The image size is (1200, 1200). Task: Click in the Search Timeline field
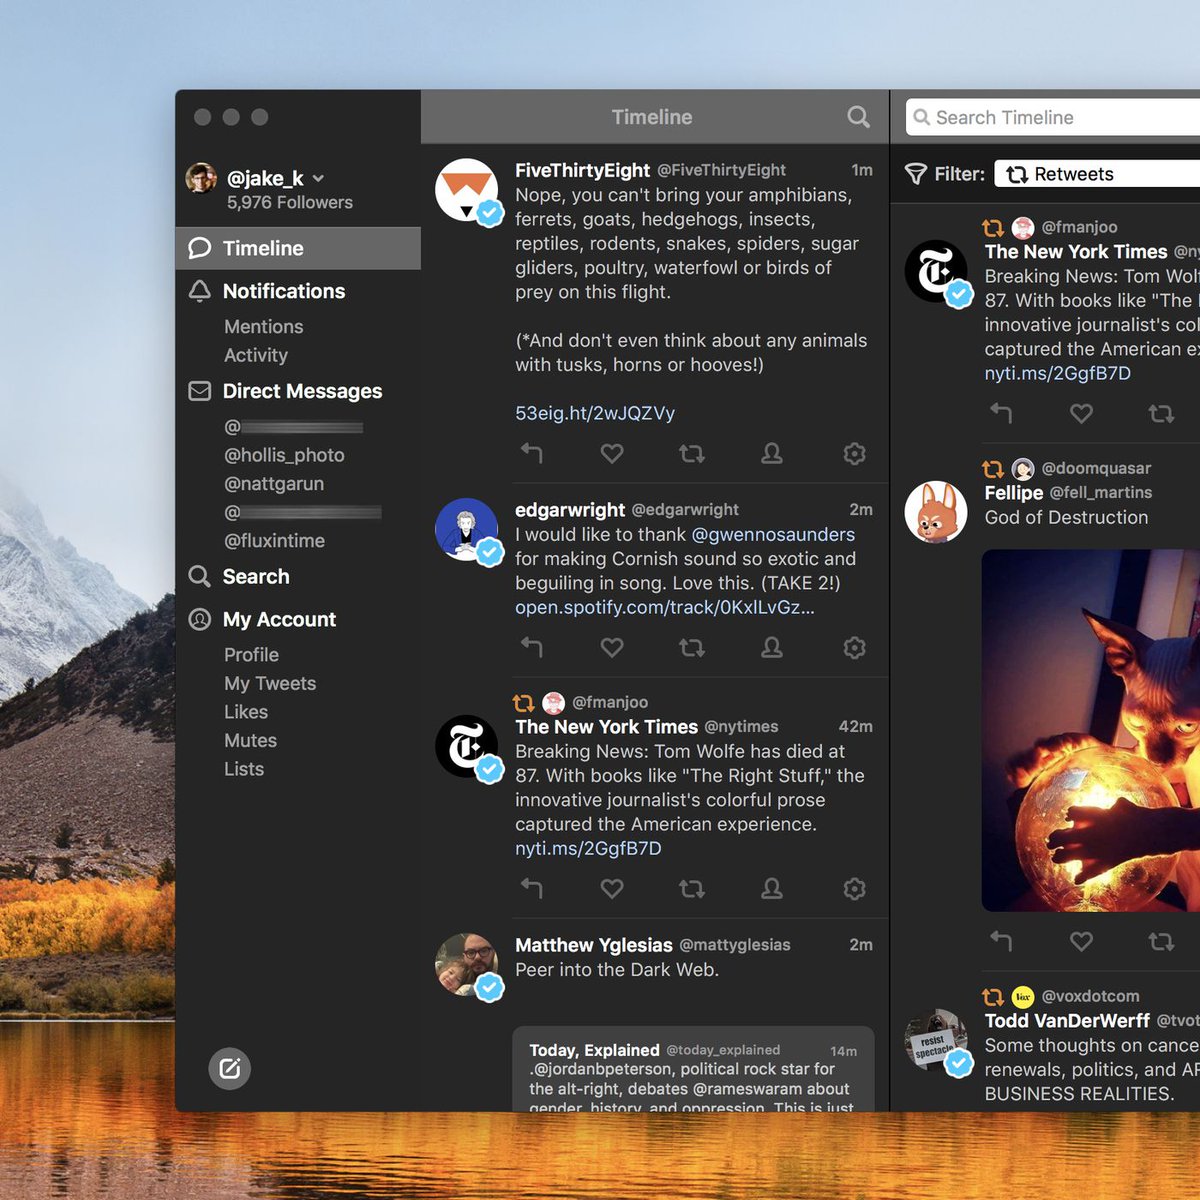click(1053, 117)
